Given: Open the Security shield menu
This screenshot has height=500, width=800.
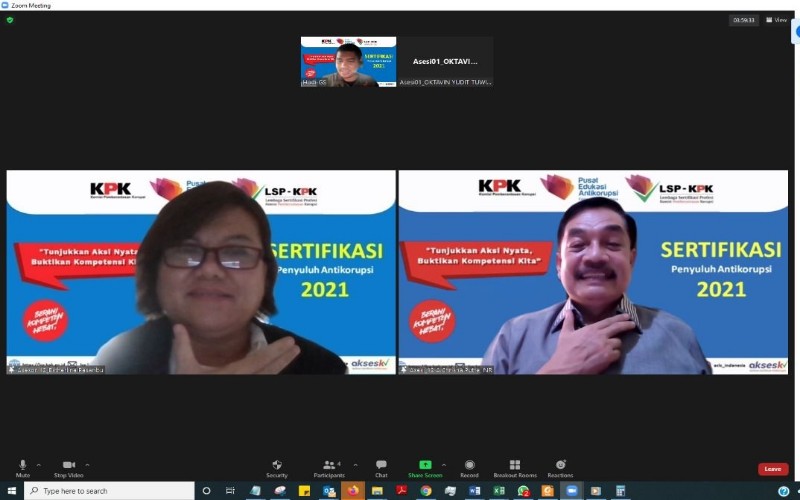Looking at the screenshot, I should tap(277, 468).
